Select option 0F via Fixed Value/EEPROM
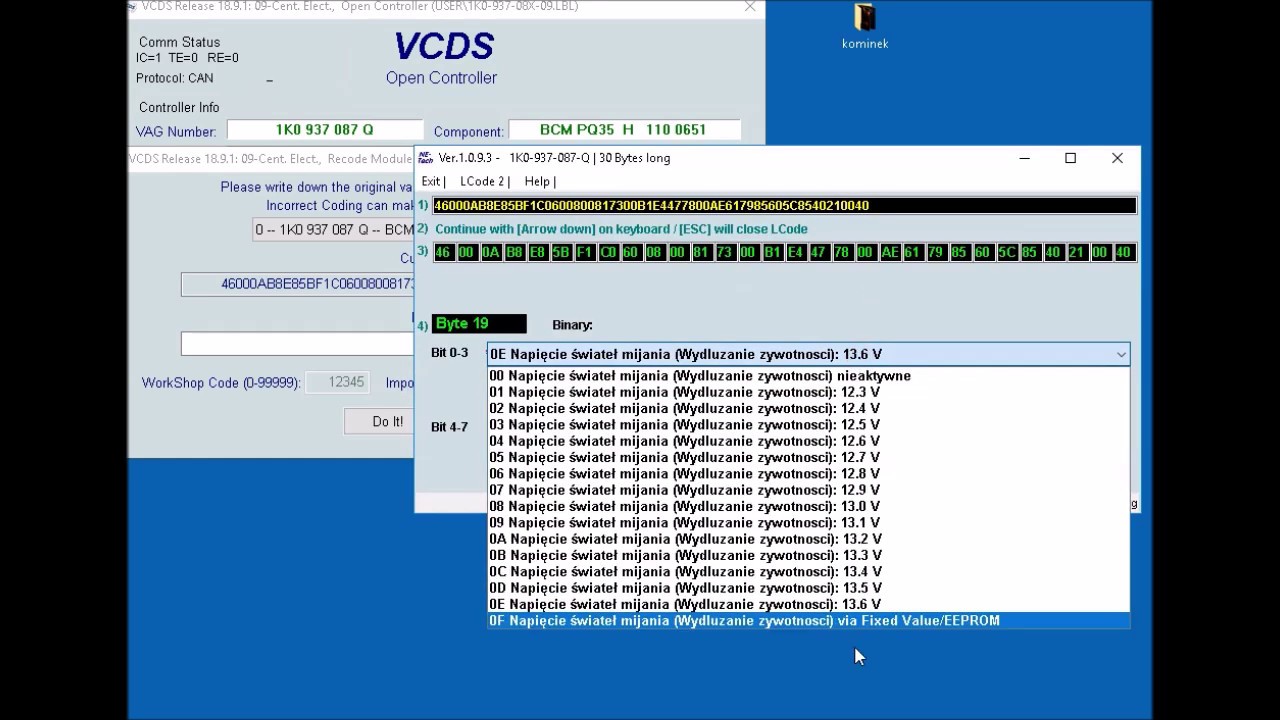 (x=808, y=621)
